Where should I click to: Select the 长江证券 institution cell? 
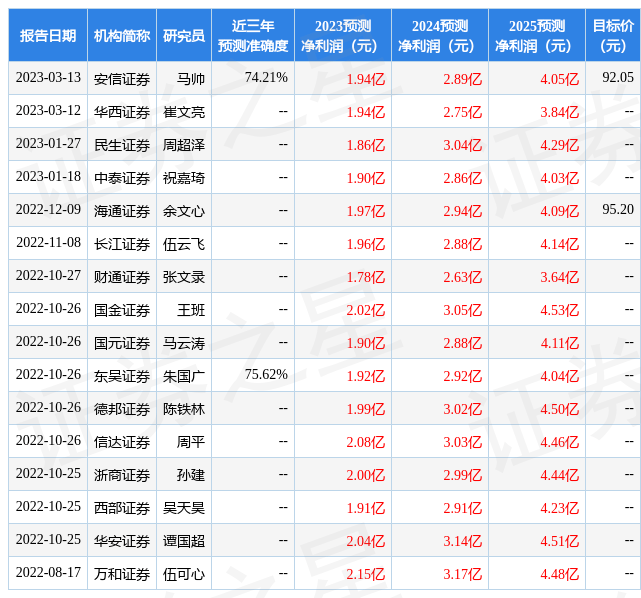(122, 244)
